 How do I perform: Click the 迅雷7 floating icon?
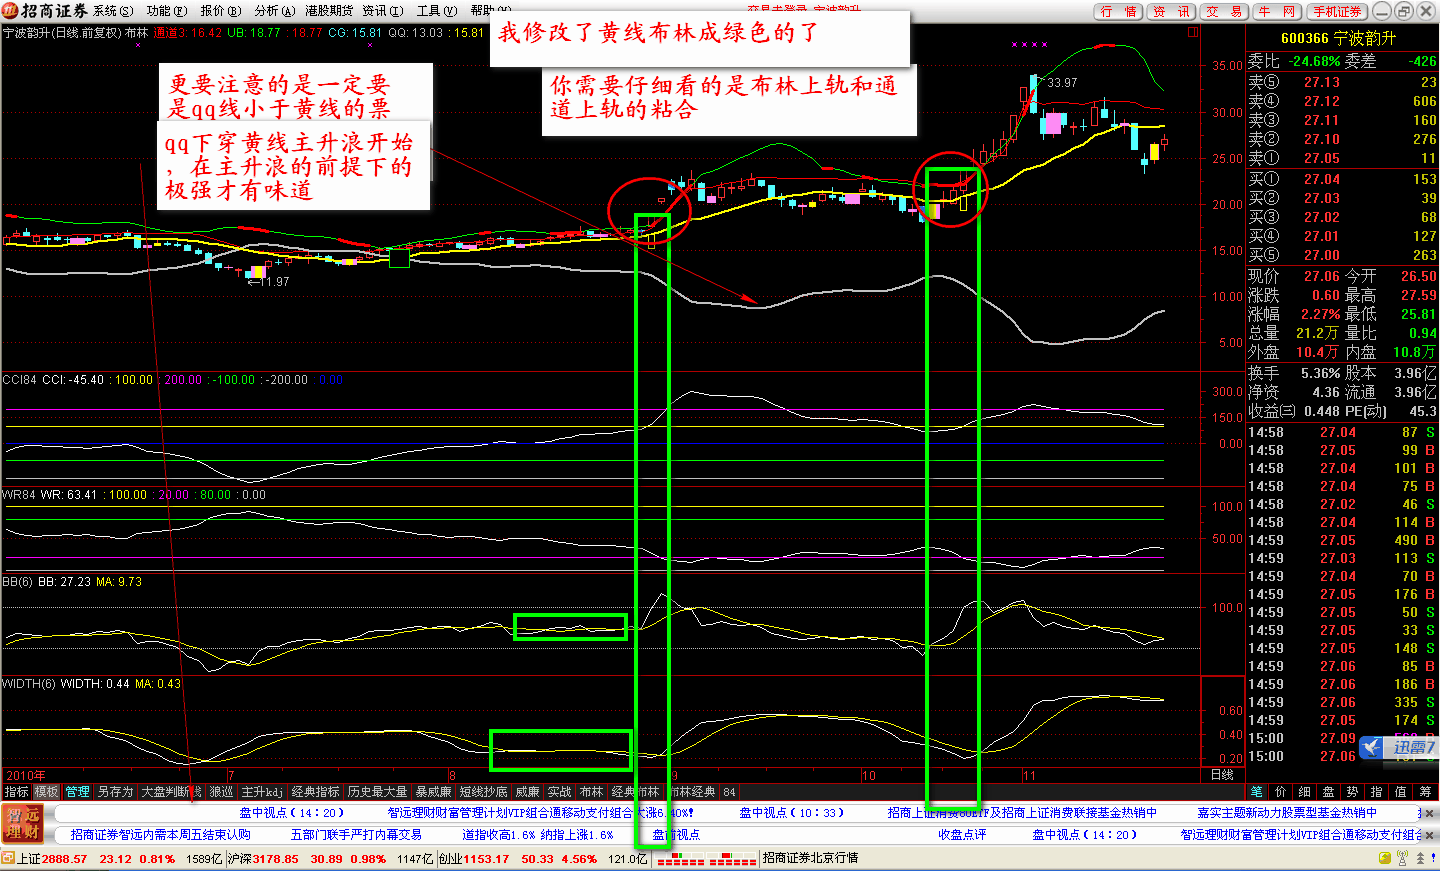tap(1398, 747)
